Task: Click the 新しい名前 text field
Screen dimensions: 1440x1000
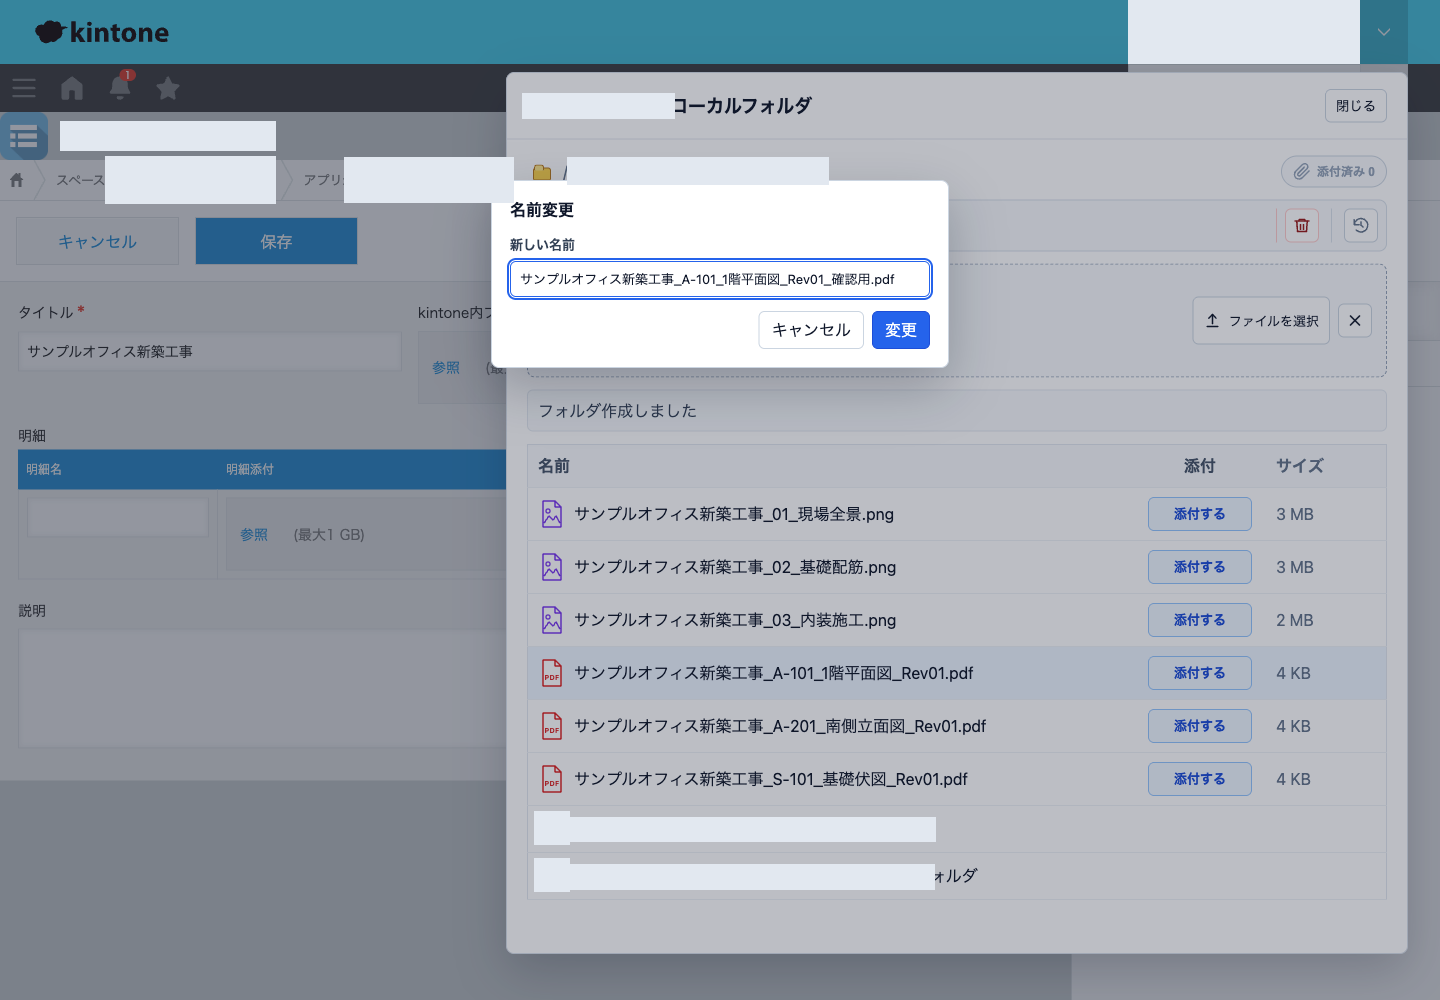Action: tap(720, 279)
